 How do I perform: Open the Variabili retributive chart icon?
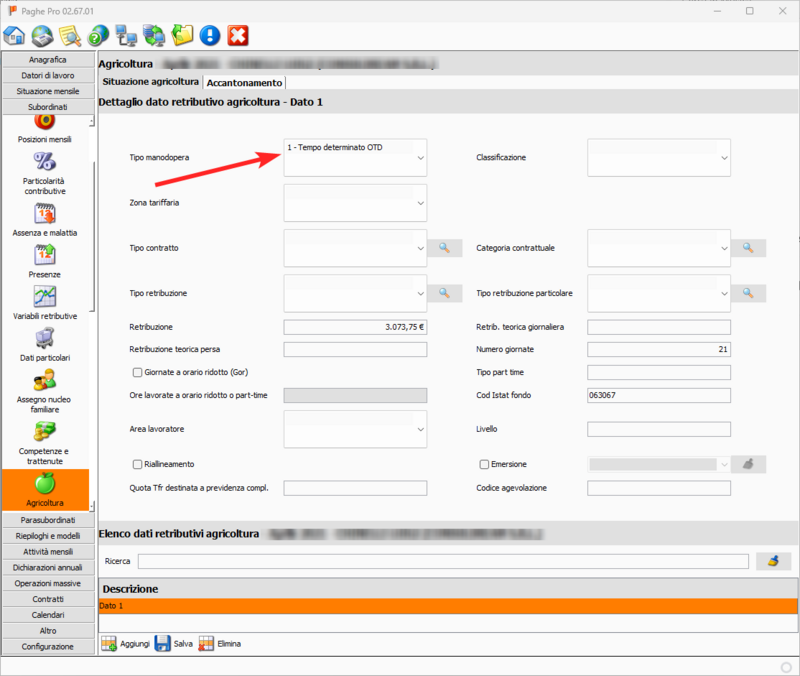pyautogui.click(x=45, y=296)
